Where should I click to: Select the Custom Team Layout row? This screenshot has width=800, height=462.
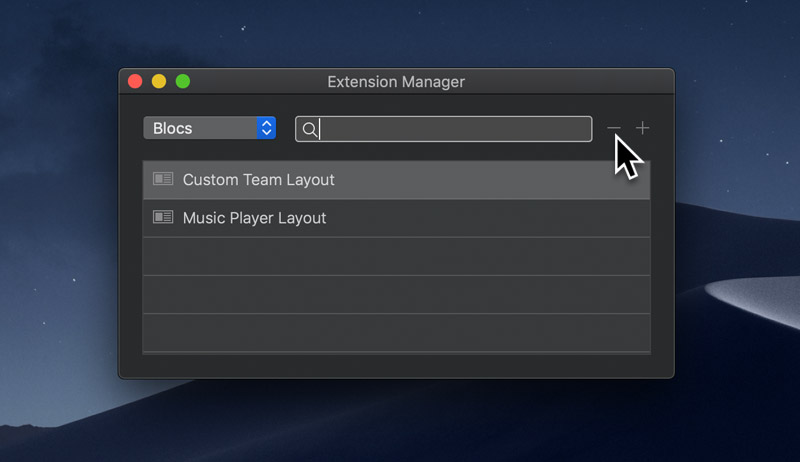(396, 179)
